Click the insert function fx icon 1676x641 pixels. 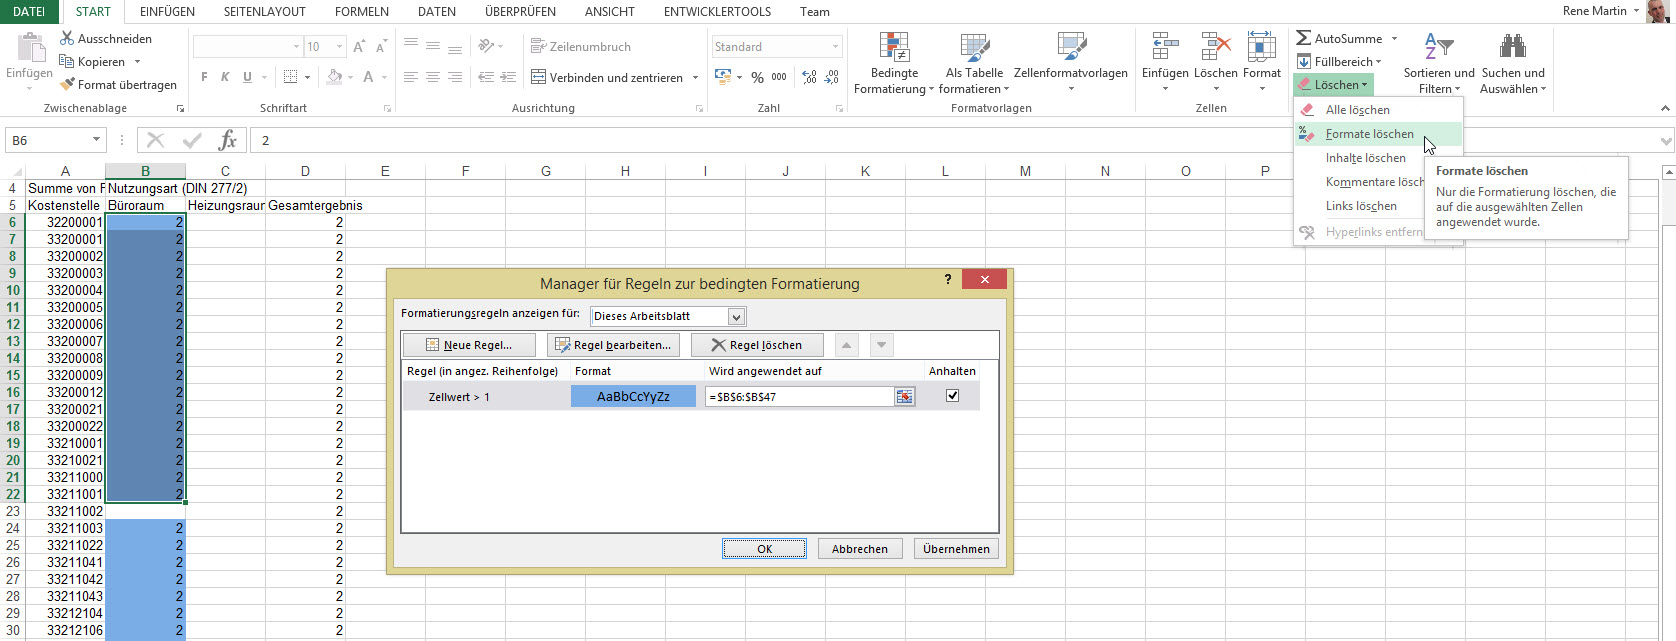coord(228,140)
